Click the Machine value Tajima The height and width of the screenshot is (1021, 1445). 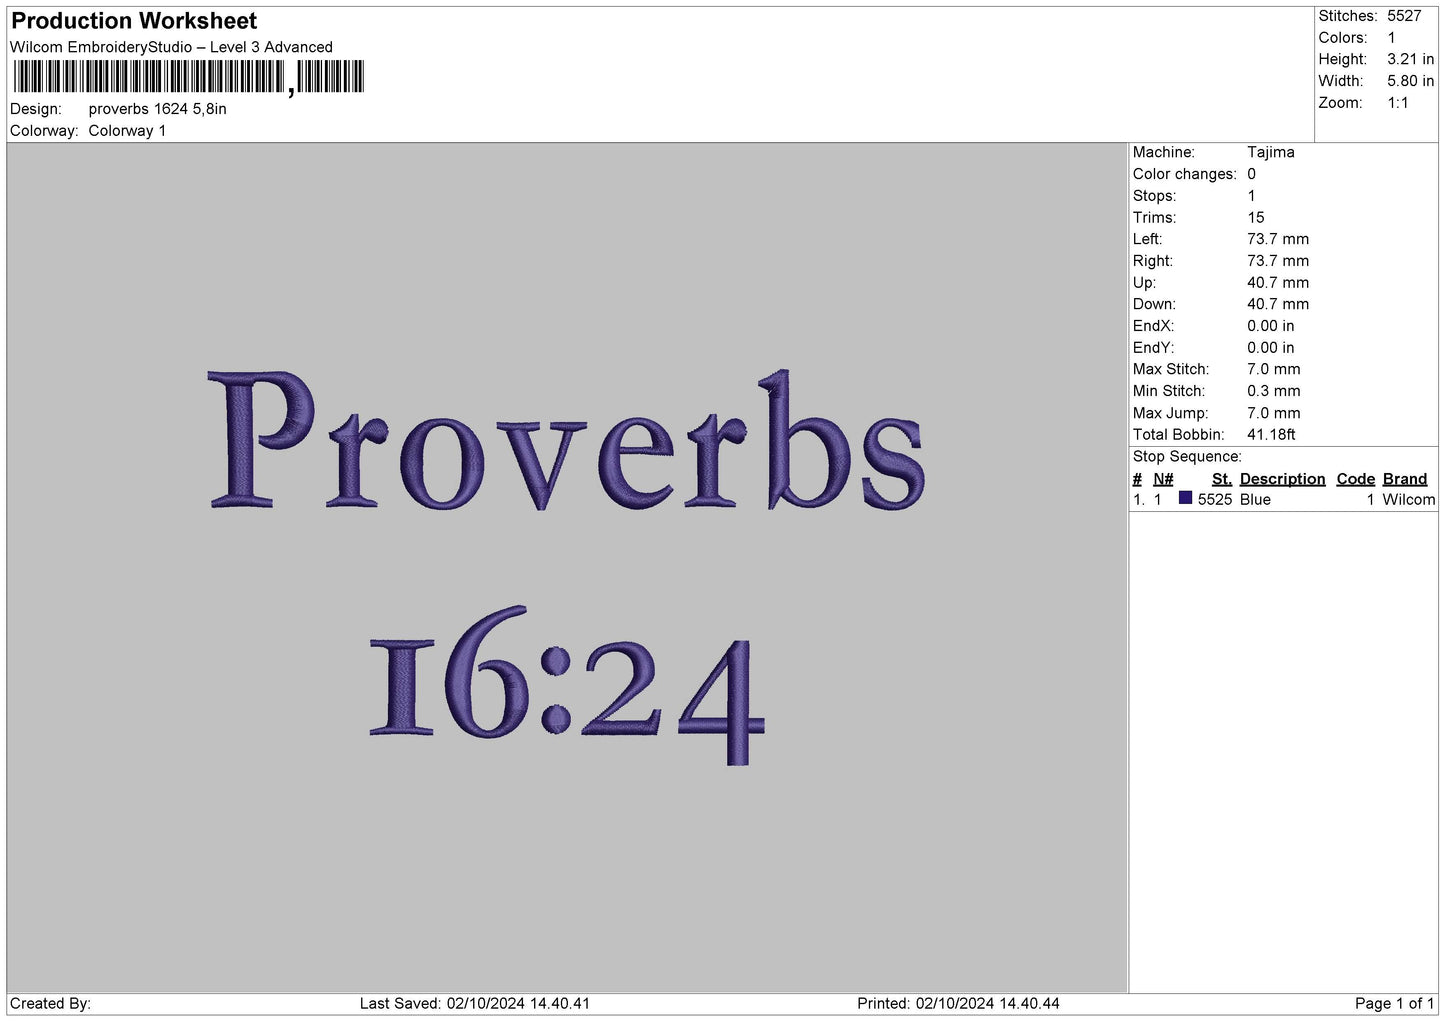tap(1271, 152)
